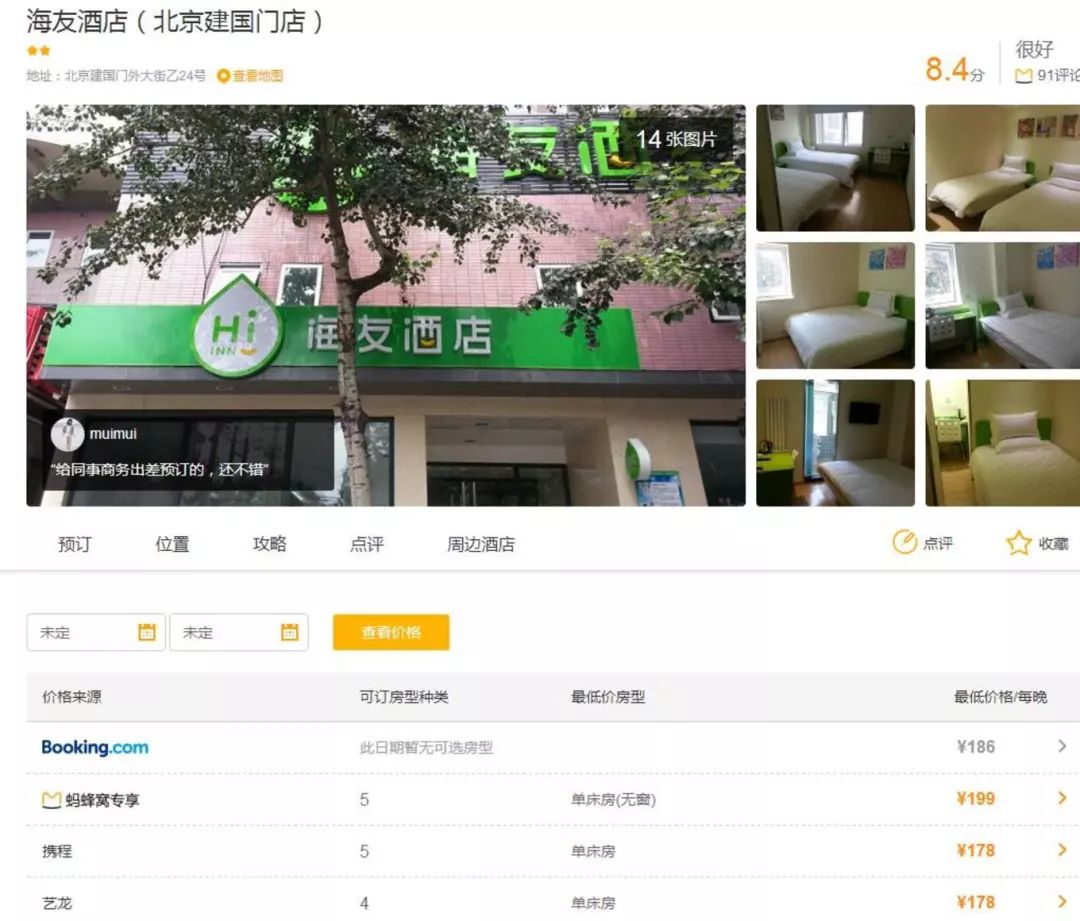Open top-left room thumbnail with twin beds
This screenshot has width=1080, height=921.
pyautogui.click(x=835, y=168)
